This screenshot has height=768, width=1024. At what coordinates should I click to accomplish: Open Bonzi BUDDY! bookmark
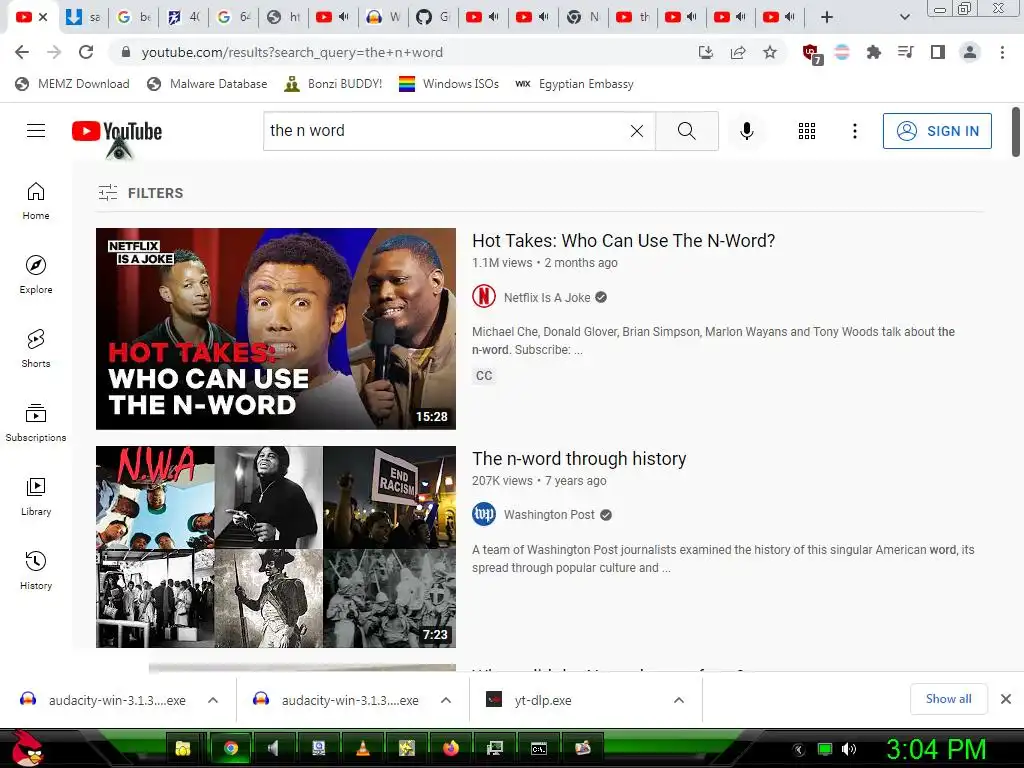click(333, 84)
